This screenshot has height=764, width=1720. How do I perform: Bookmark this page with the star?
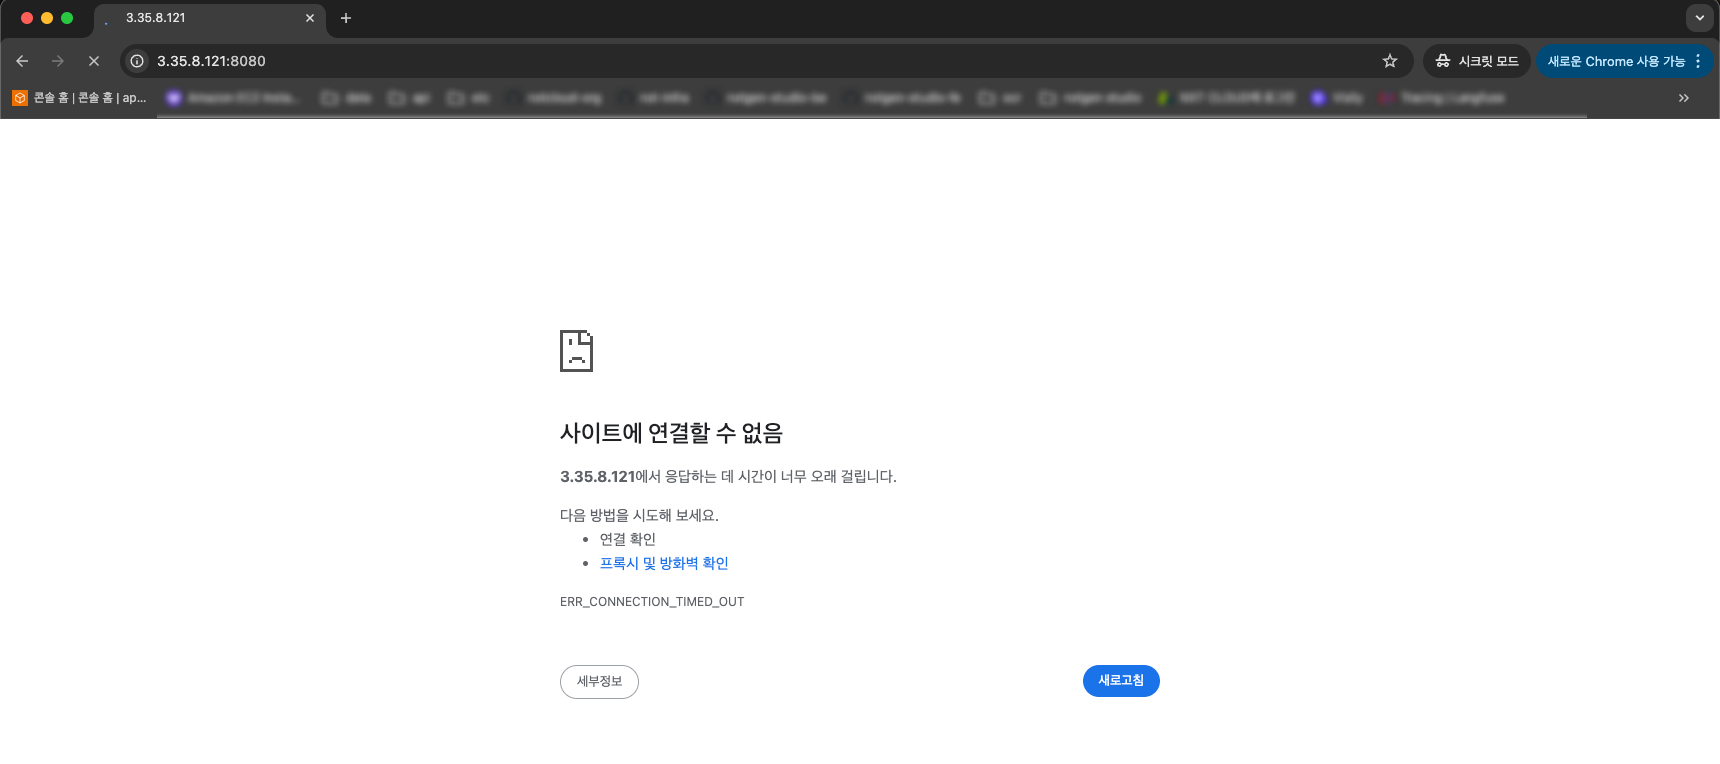pyautogui.click(x=1390, y=61)
